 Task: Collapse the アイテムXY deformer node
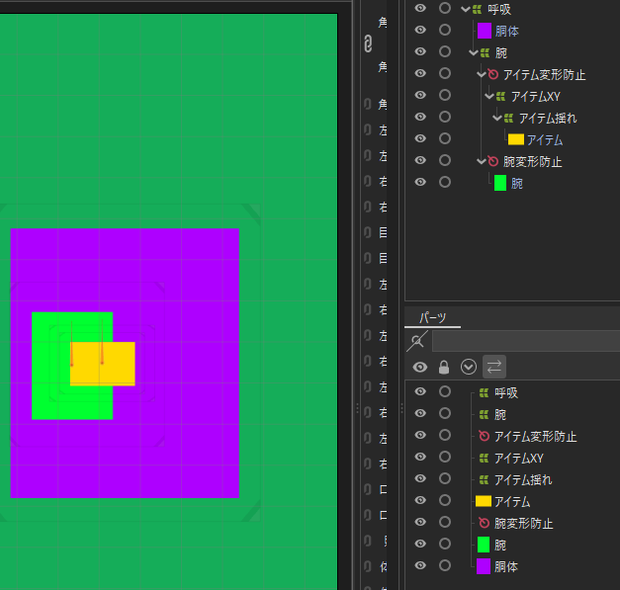489,96
